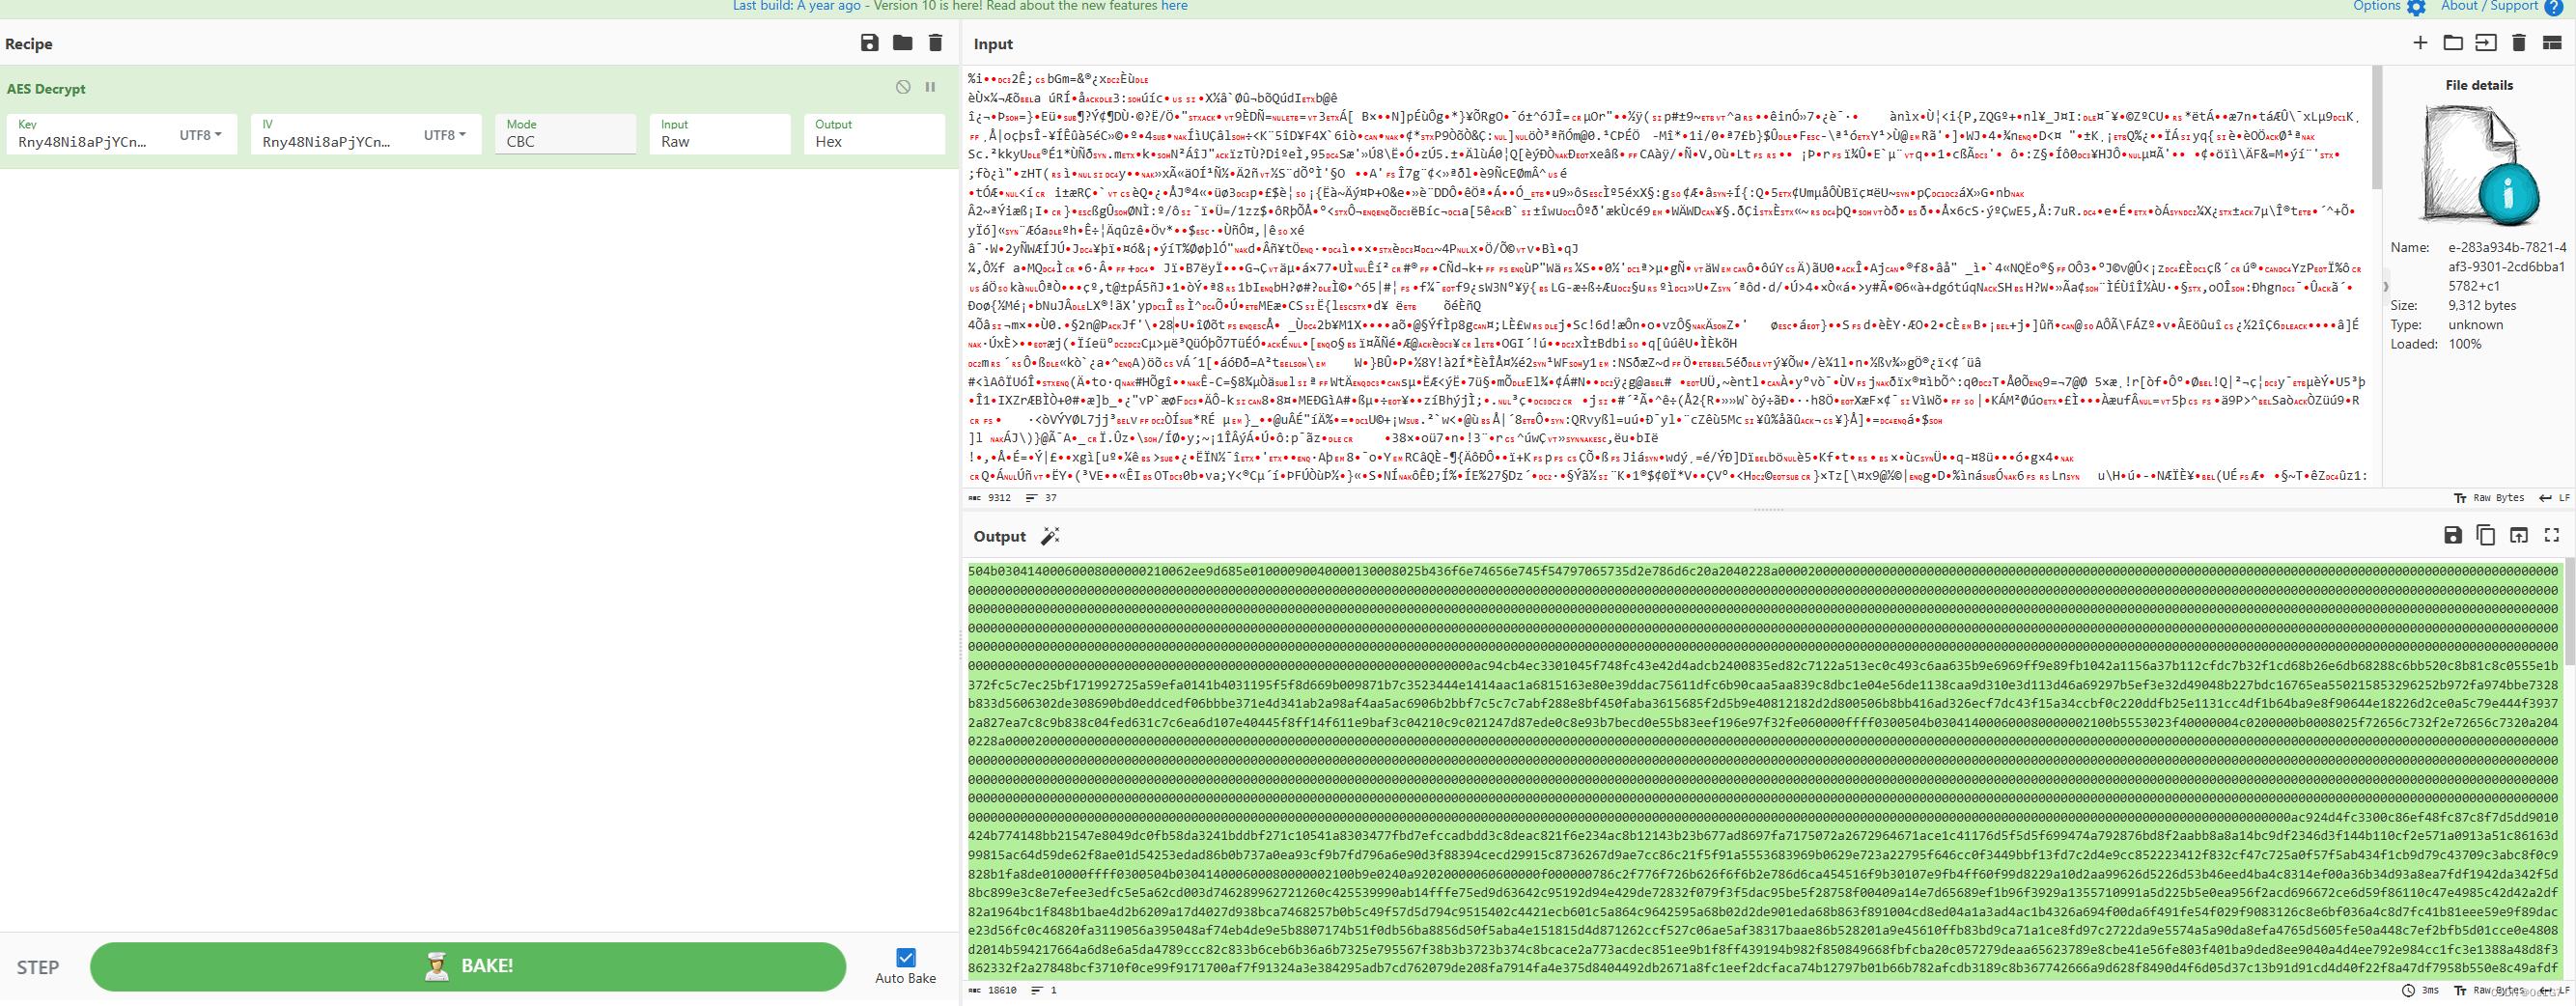The height and width of the screenshot is (1006, 2576).
Task: Click the Output pane title
Action: [999, 536]
